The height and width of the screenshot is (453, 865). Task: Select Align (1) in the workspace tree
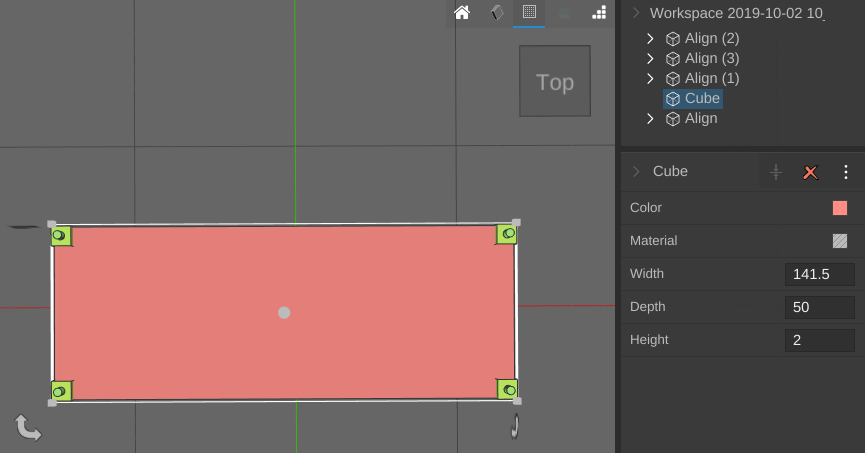tap(712, 78)
